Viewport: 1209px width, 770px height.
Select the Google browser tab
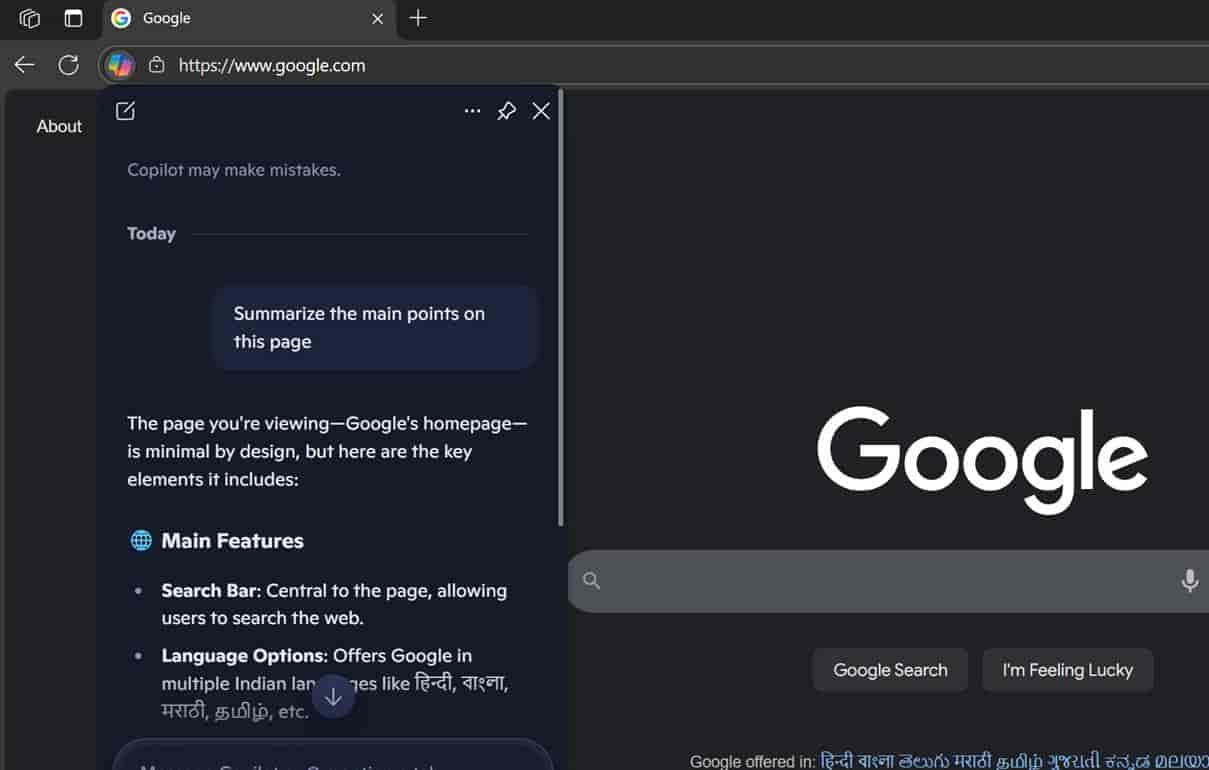[248, 18]
